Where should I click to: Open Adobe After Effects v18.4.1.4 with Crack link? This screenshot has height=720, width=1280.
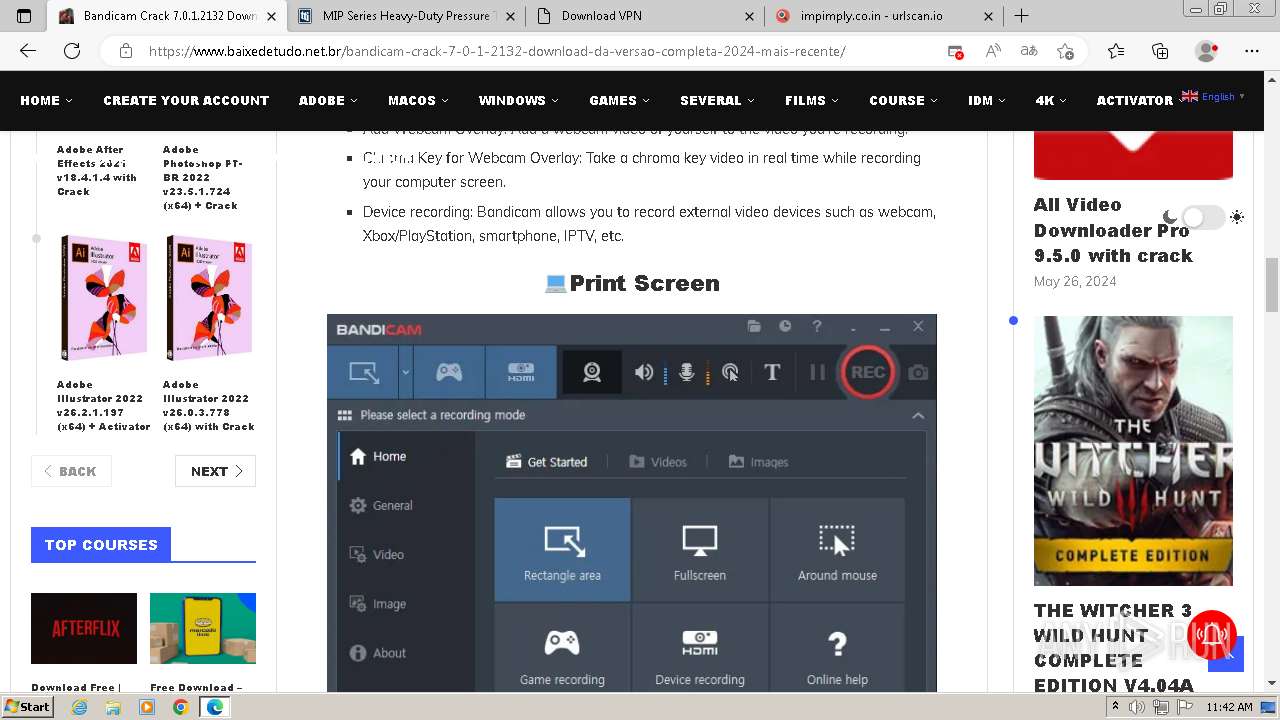click(97, 171)
